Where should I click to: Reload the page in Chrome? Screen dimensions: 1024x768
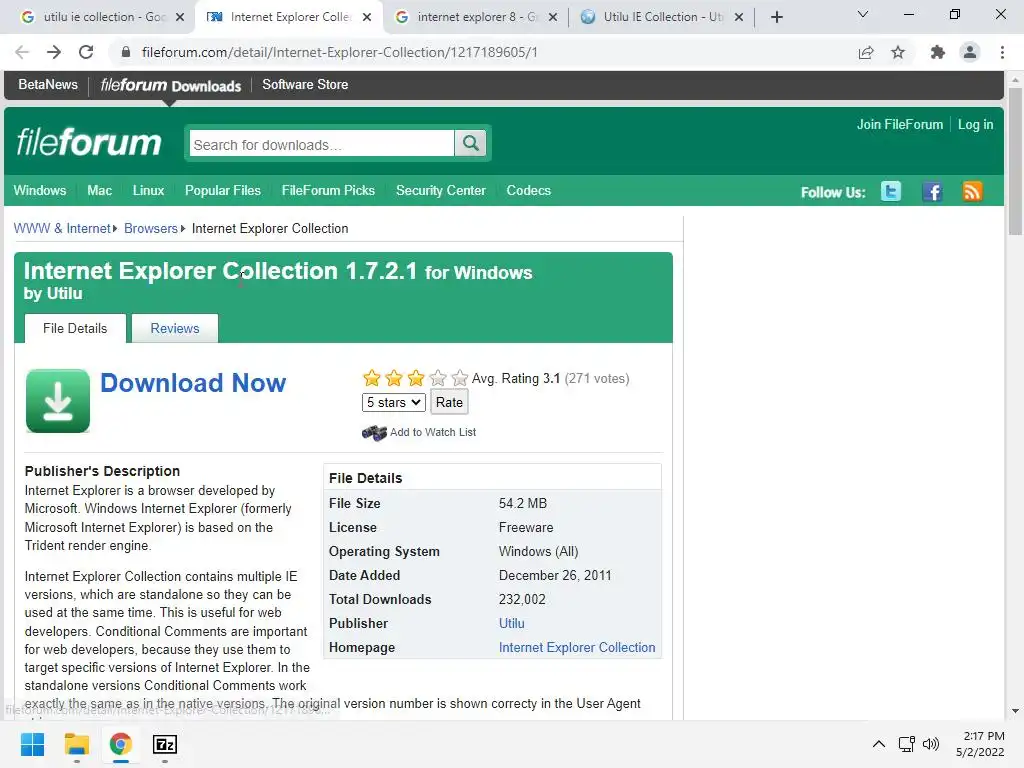(86, 52)
